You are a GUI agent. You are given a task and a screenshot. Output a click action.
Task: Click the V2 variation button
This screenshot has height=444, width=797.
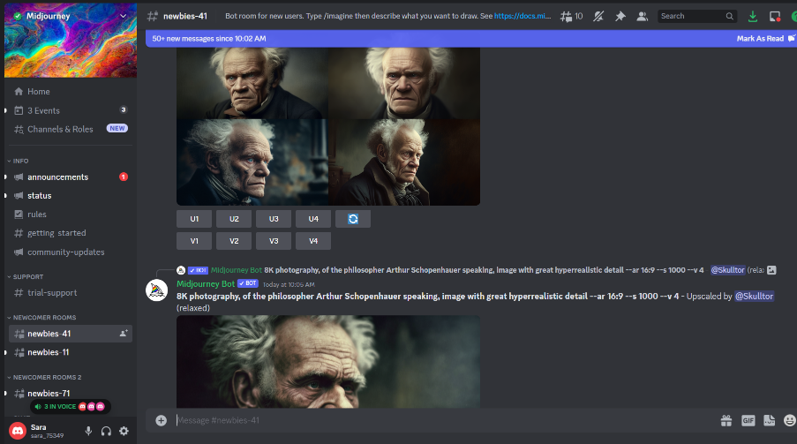[234, 241]
